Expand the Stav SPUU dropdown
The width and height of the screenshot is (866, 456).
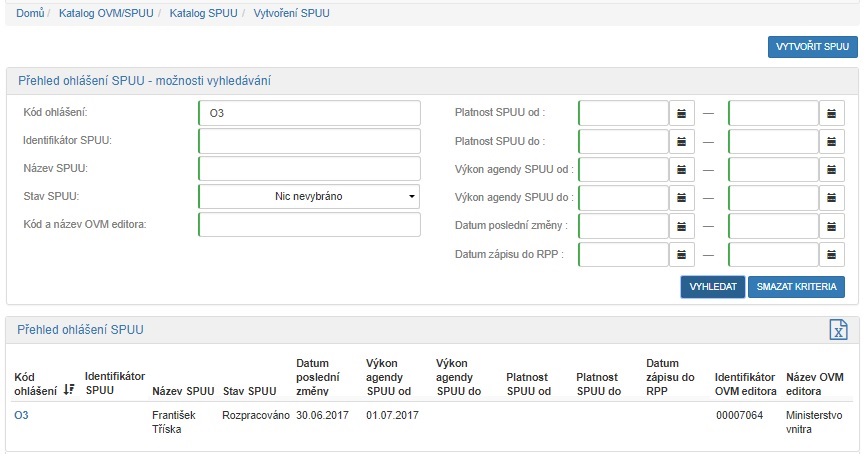click(309, 197)
